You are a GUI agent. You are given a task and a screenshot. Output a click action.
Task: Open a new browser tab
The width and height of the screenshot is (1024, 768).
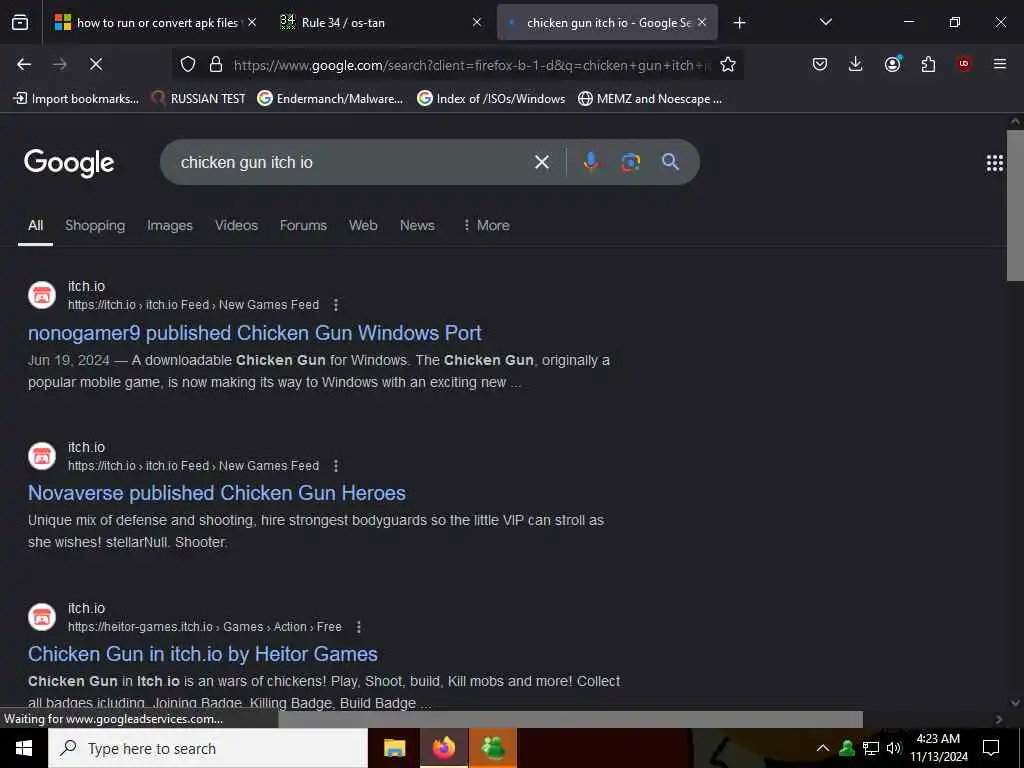(739, 23)
